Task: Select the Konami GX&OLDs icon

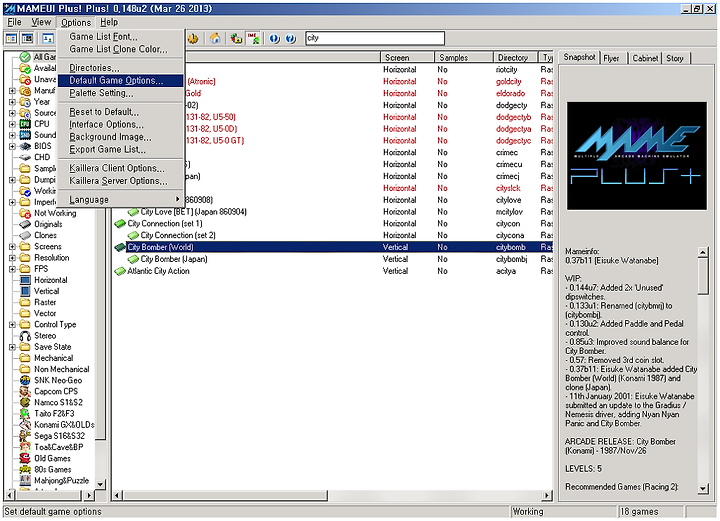Action: 25,425
